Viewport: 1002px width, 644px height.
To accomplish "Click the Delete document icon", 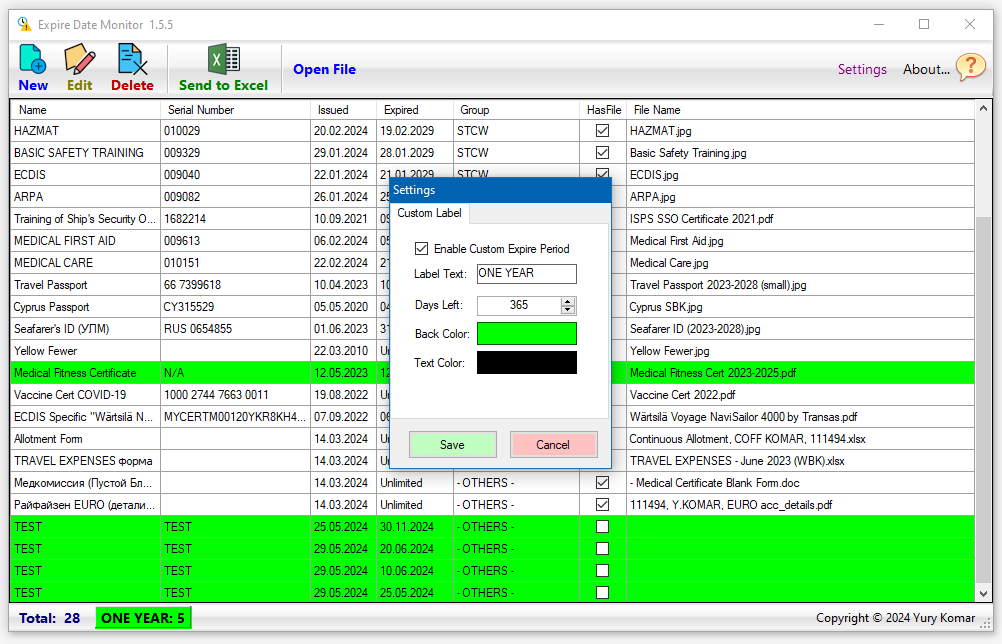I will point(132,59).
